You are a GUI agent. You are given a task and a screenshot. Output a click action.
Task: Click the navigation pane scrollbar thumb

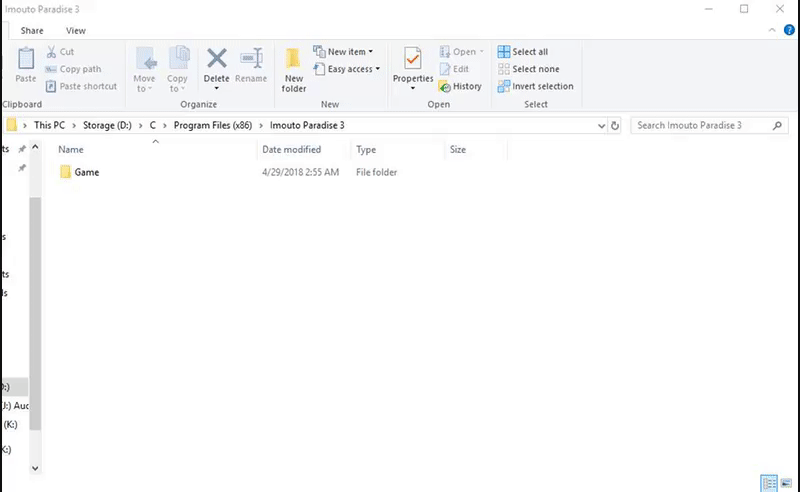[35, 313]
